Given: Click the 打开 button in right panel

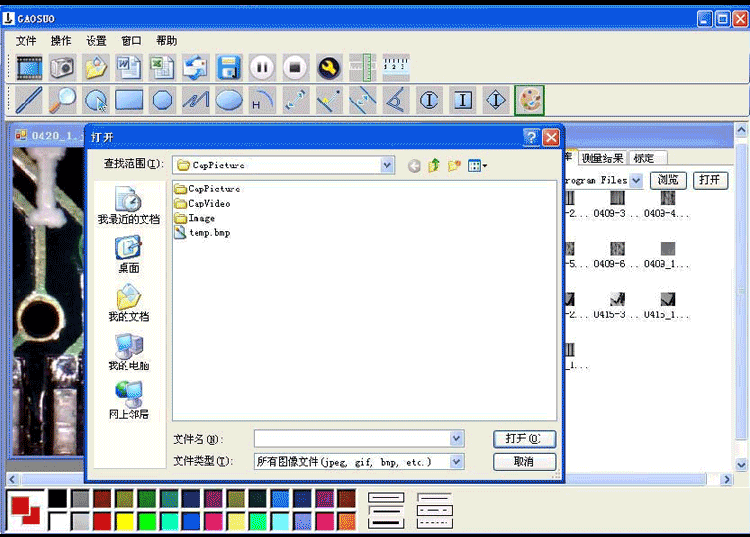Looking at the screenshot, I should point(710,180).
